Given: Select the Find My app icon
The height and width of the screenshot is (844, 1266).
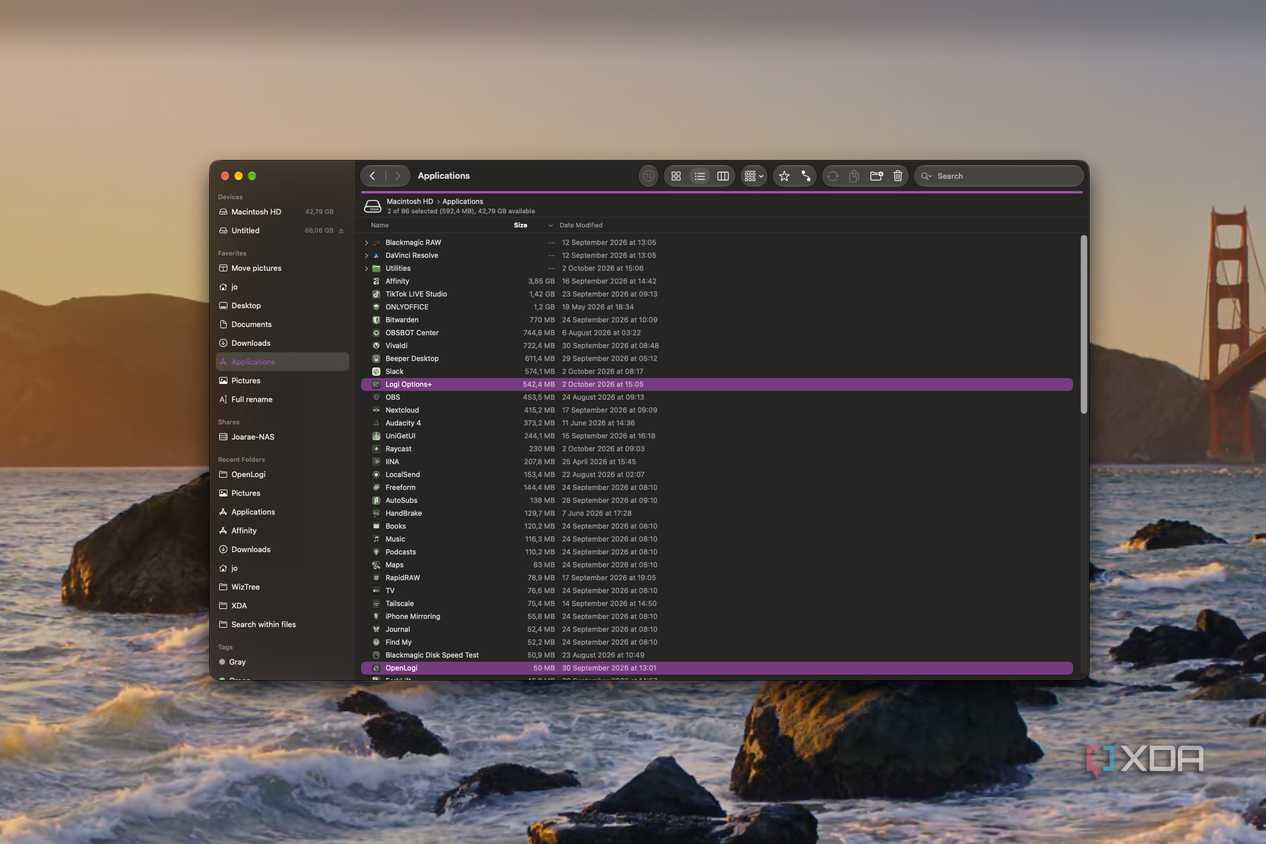Looking at the screenshot, I should click(376, 642).
